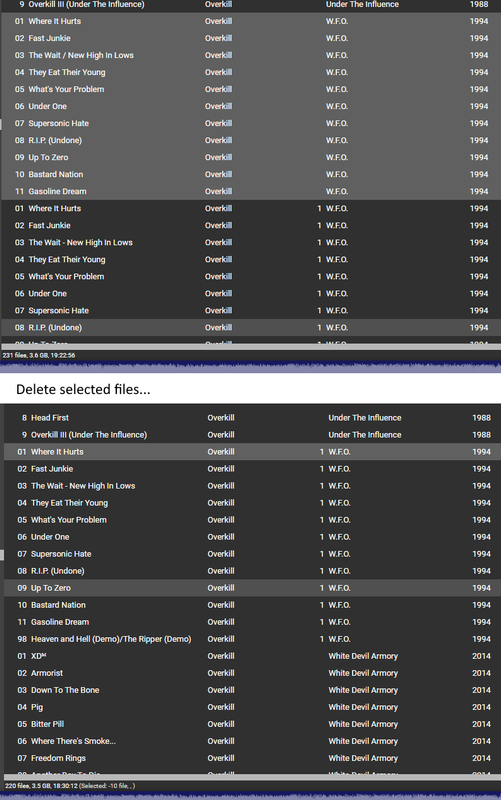Click status text "231 files, 3.6 GB, 19:22:56"
This screenshot has height=800, width=501.
click(39, 355)
